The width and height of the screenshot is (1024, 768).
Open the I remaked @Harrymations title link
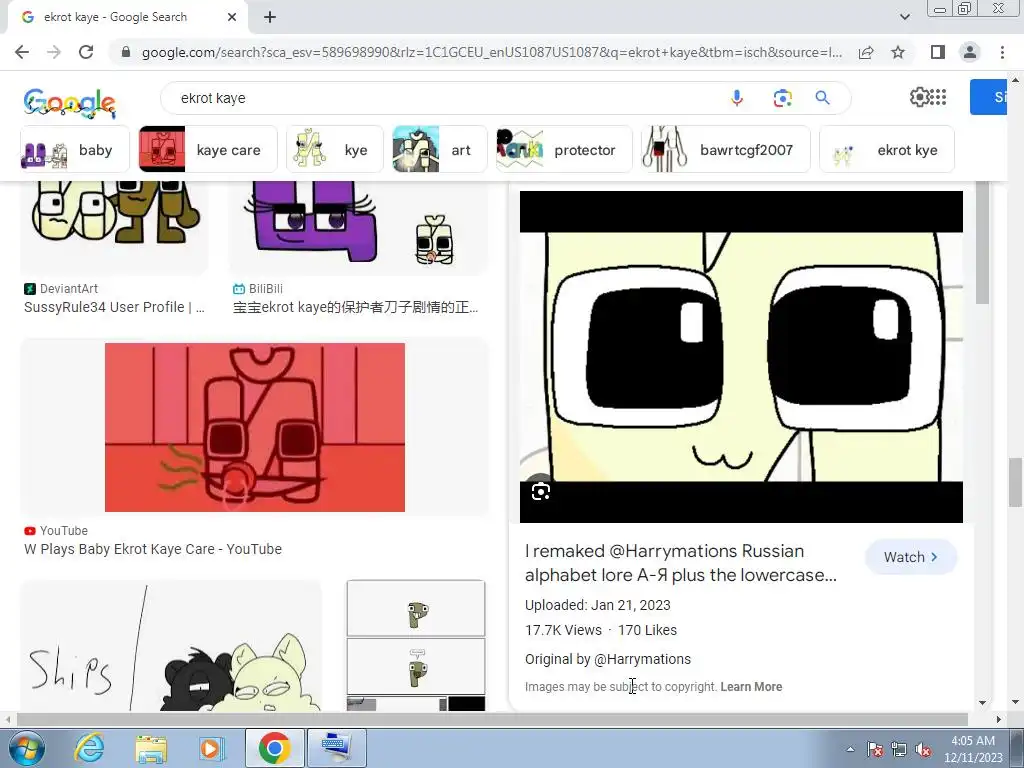tap(680, 563)
